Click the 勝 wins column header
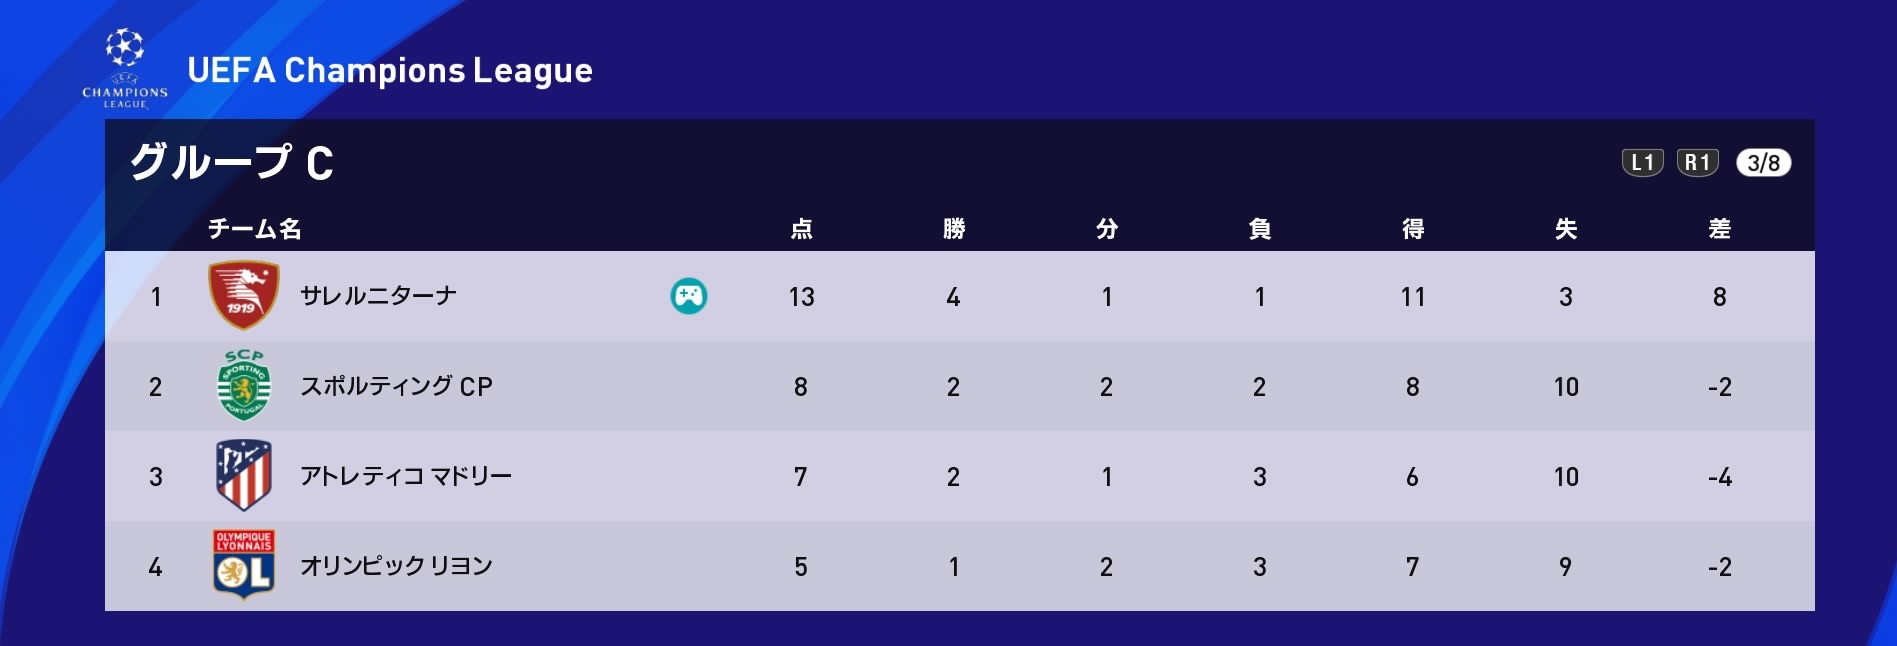This screenshot has height=646, width=1897. coord(954,229)
